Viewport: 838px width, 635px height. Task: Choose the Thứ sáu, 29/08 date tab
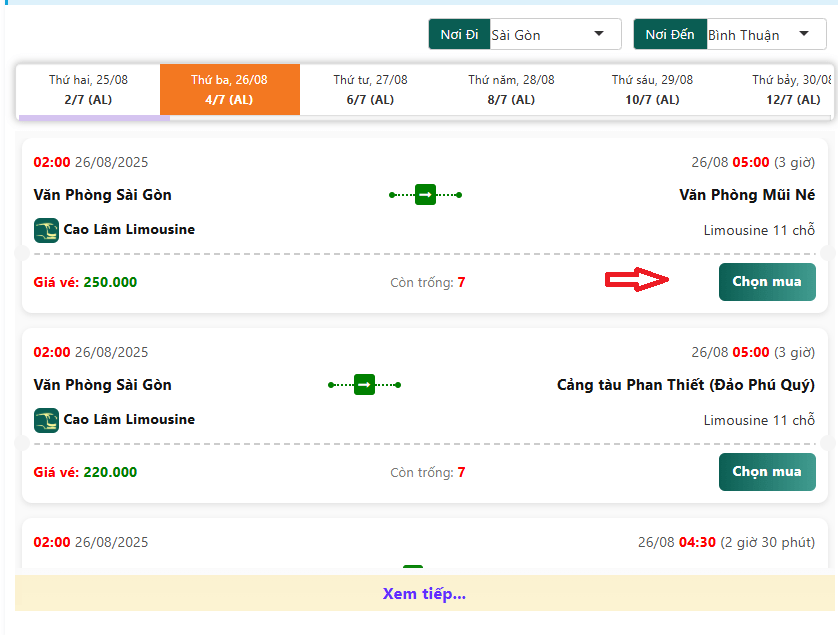pos(652,89)
